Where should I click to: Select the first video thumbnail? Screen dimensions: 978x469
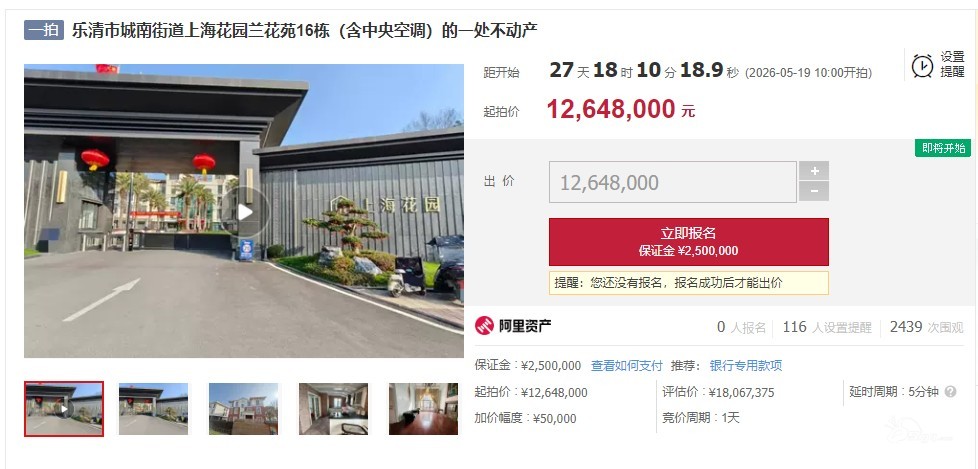(x=64, y=409)
